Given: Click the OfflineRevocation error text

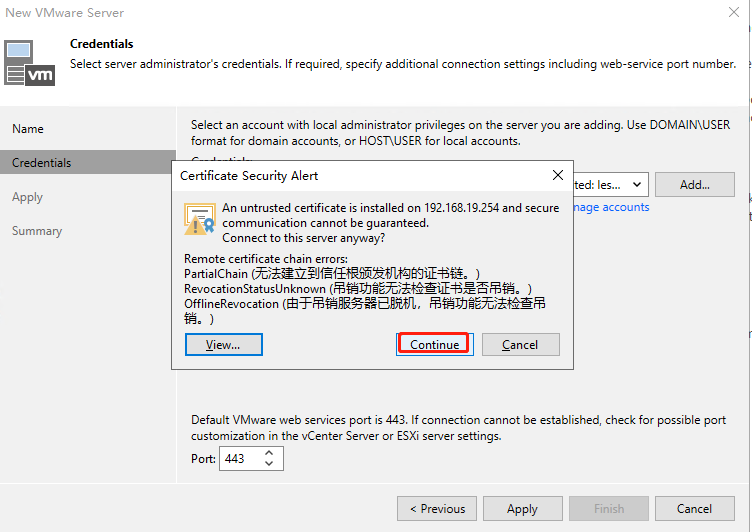Looking at the screenshot, I should (x=365, y=311).
